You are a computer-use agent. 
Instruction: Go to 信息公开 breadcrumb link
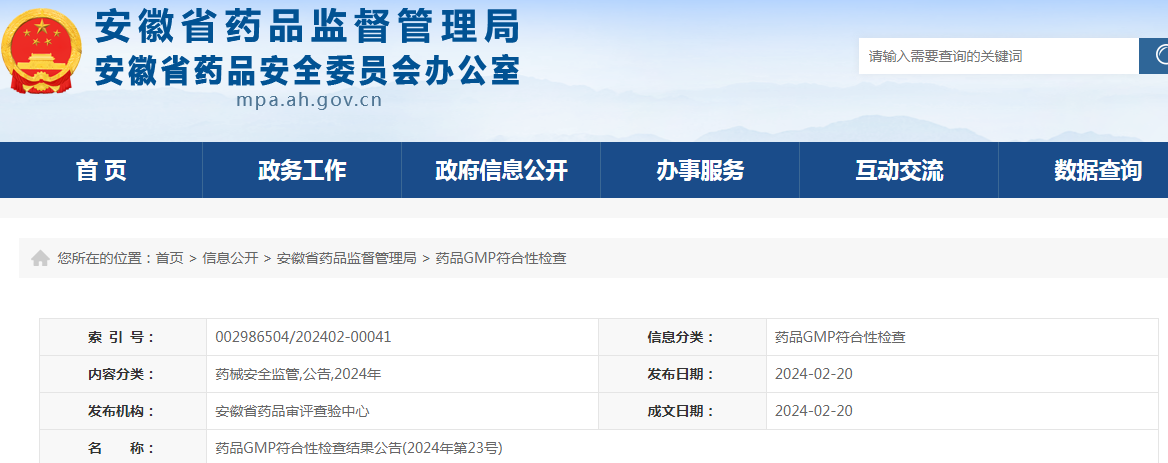[x=230, y=258]
